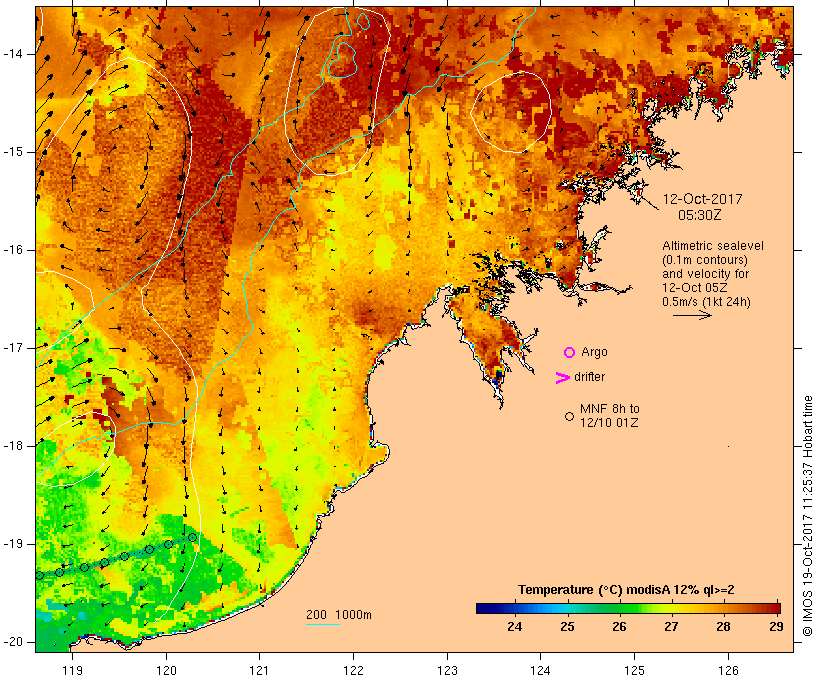
Task: Click the easternmost MNF ship track circle marker
Action: tap(192, 537)
